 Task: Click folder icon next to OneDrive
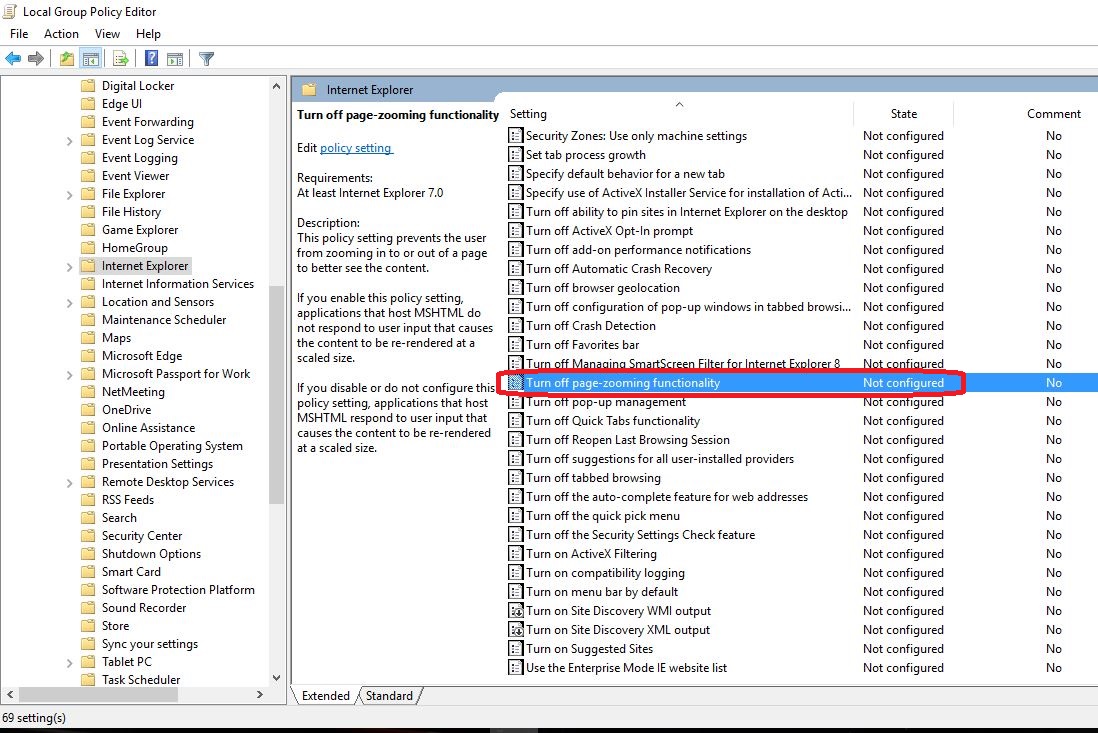[88, 410]
